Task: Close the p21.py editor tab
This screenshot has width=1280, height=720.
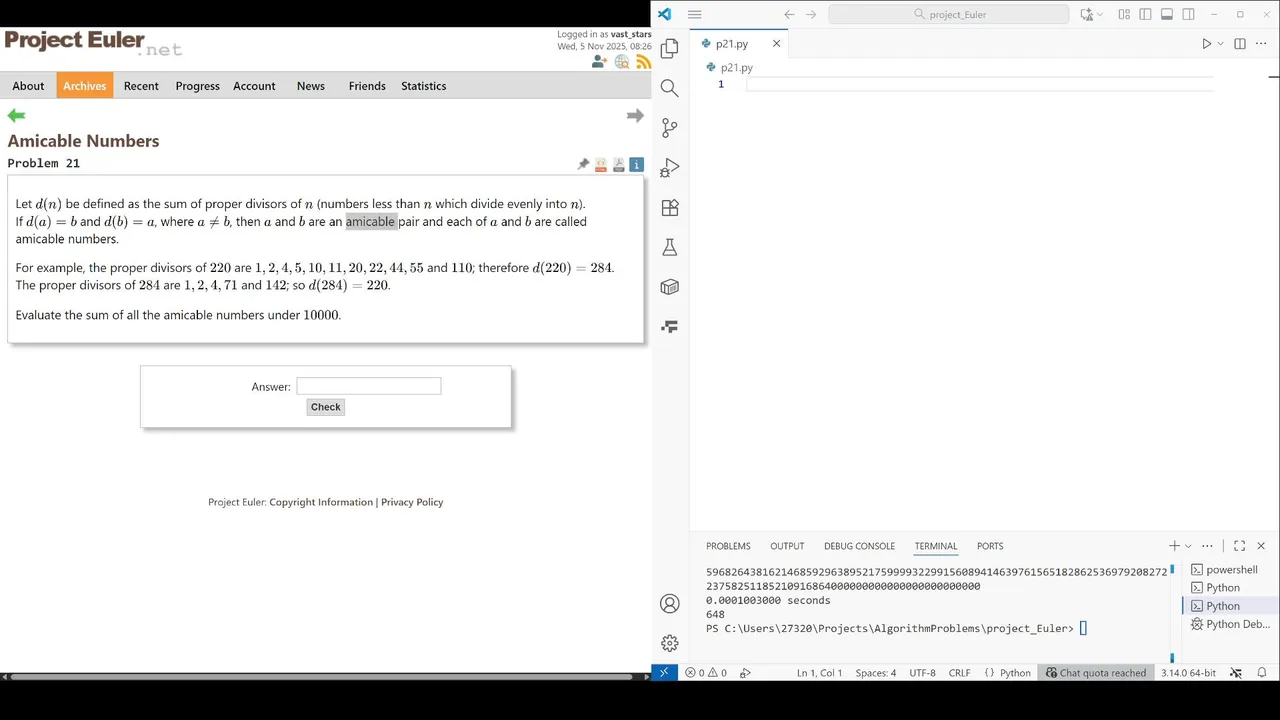Action: click(776, 44)
